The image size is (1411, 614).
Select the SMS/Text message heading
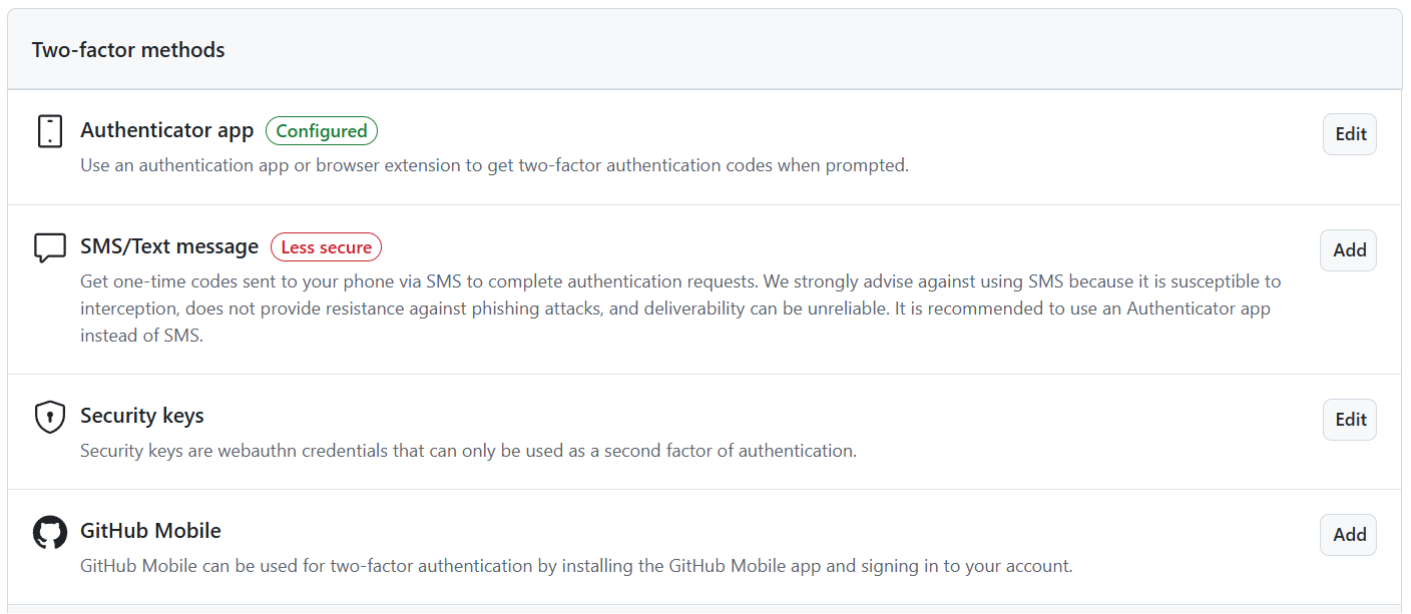pyautogui.click(x=169, y=246)
